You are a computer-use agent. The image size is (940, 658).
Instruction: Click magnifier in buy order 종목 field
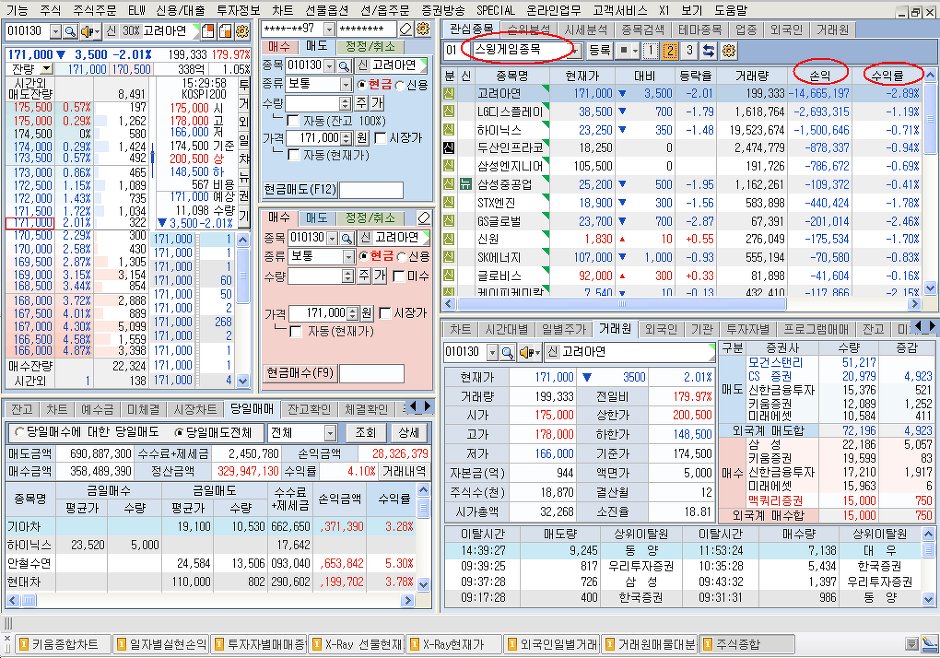tap(347, 238)
